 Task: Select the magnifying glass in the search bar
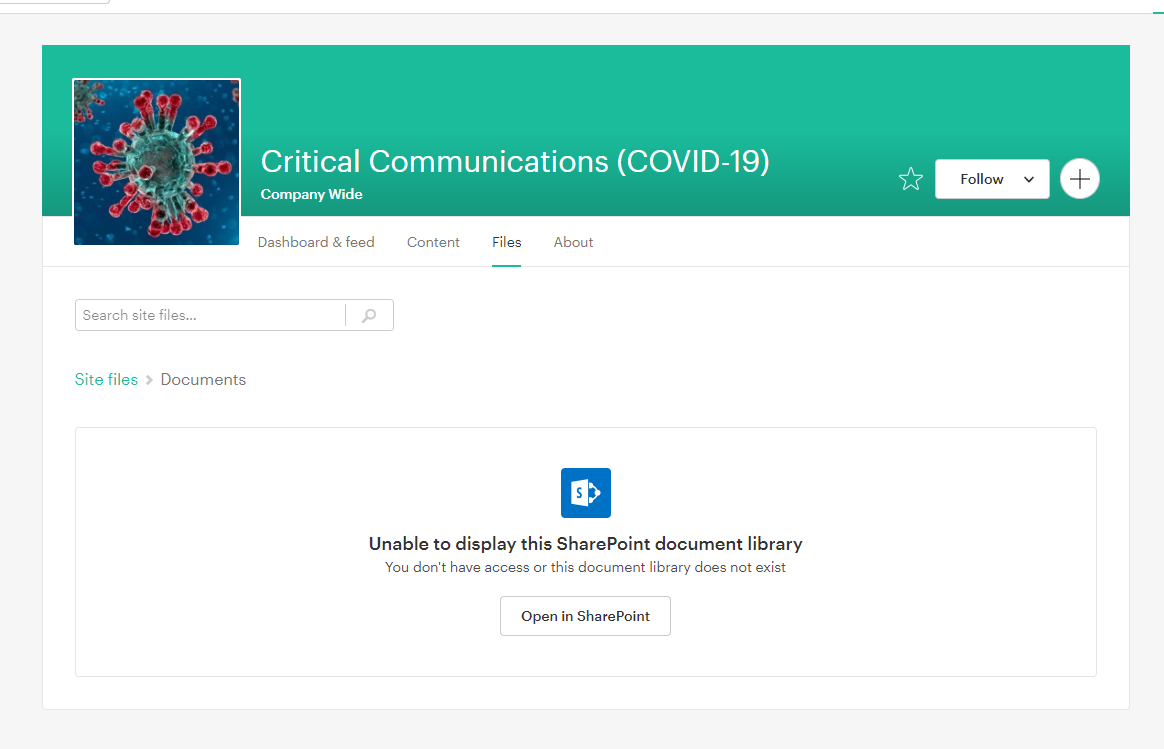click(x=369, y=314)
